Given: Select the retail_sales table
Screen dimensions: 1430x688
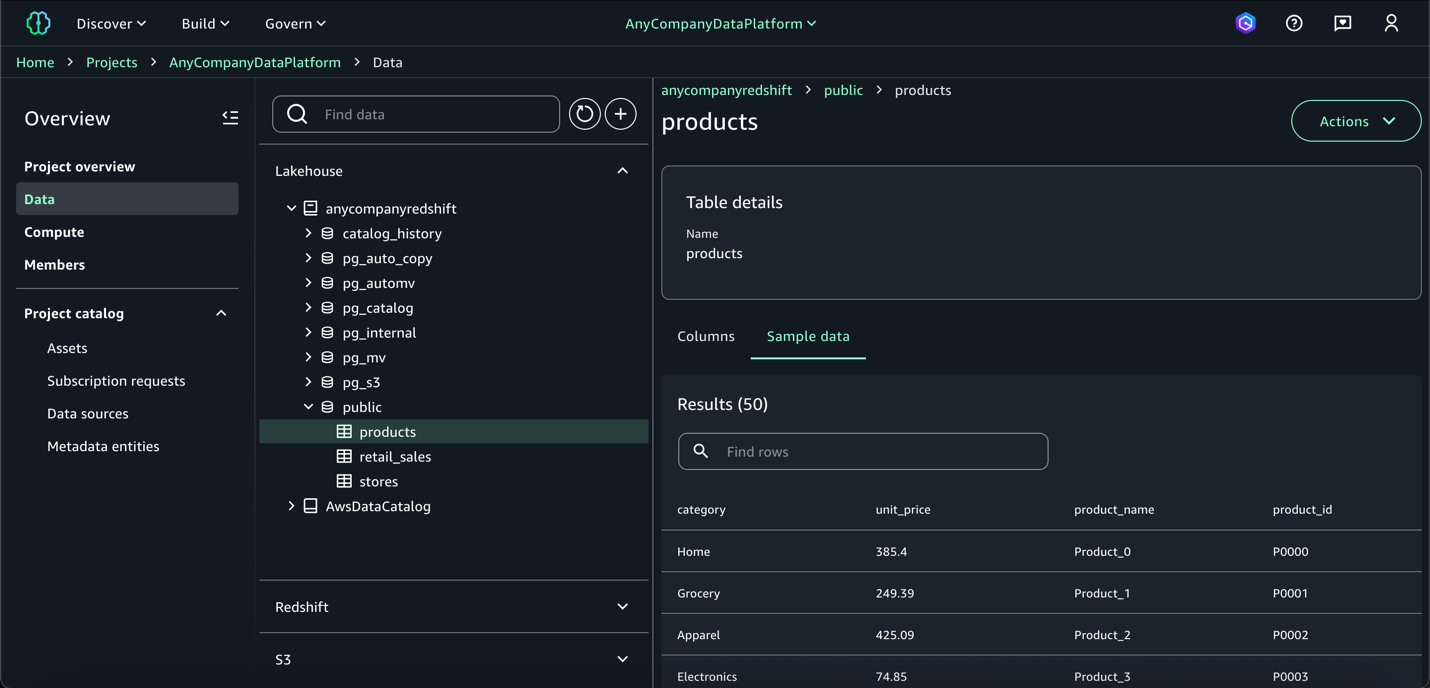Looking at the screenshot, I should pyautogui.click(x=395, y=457).
